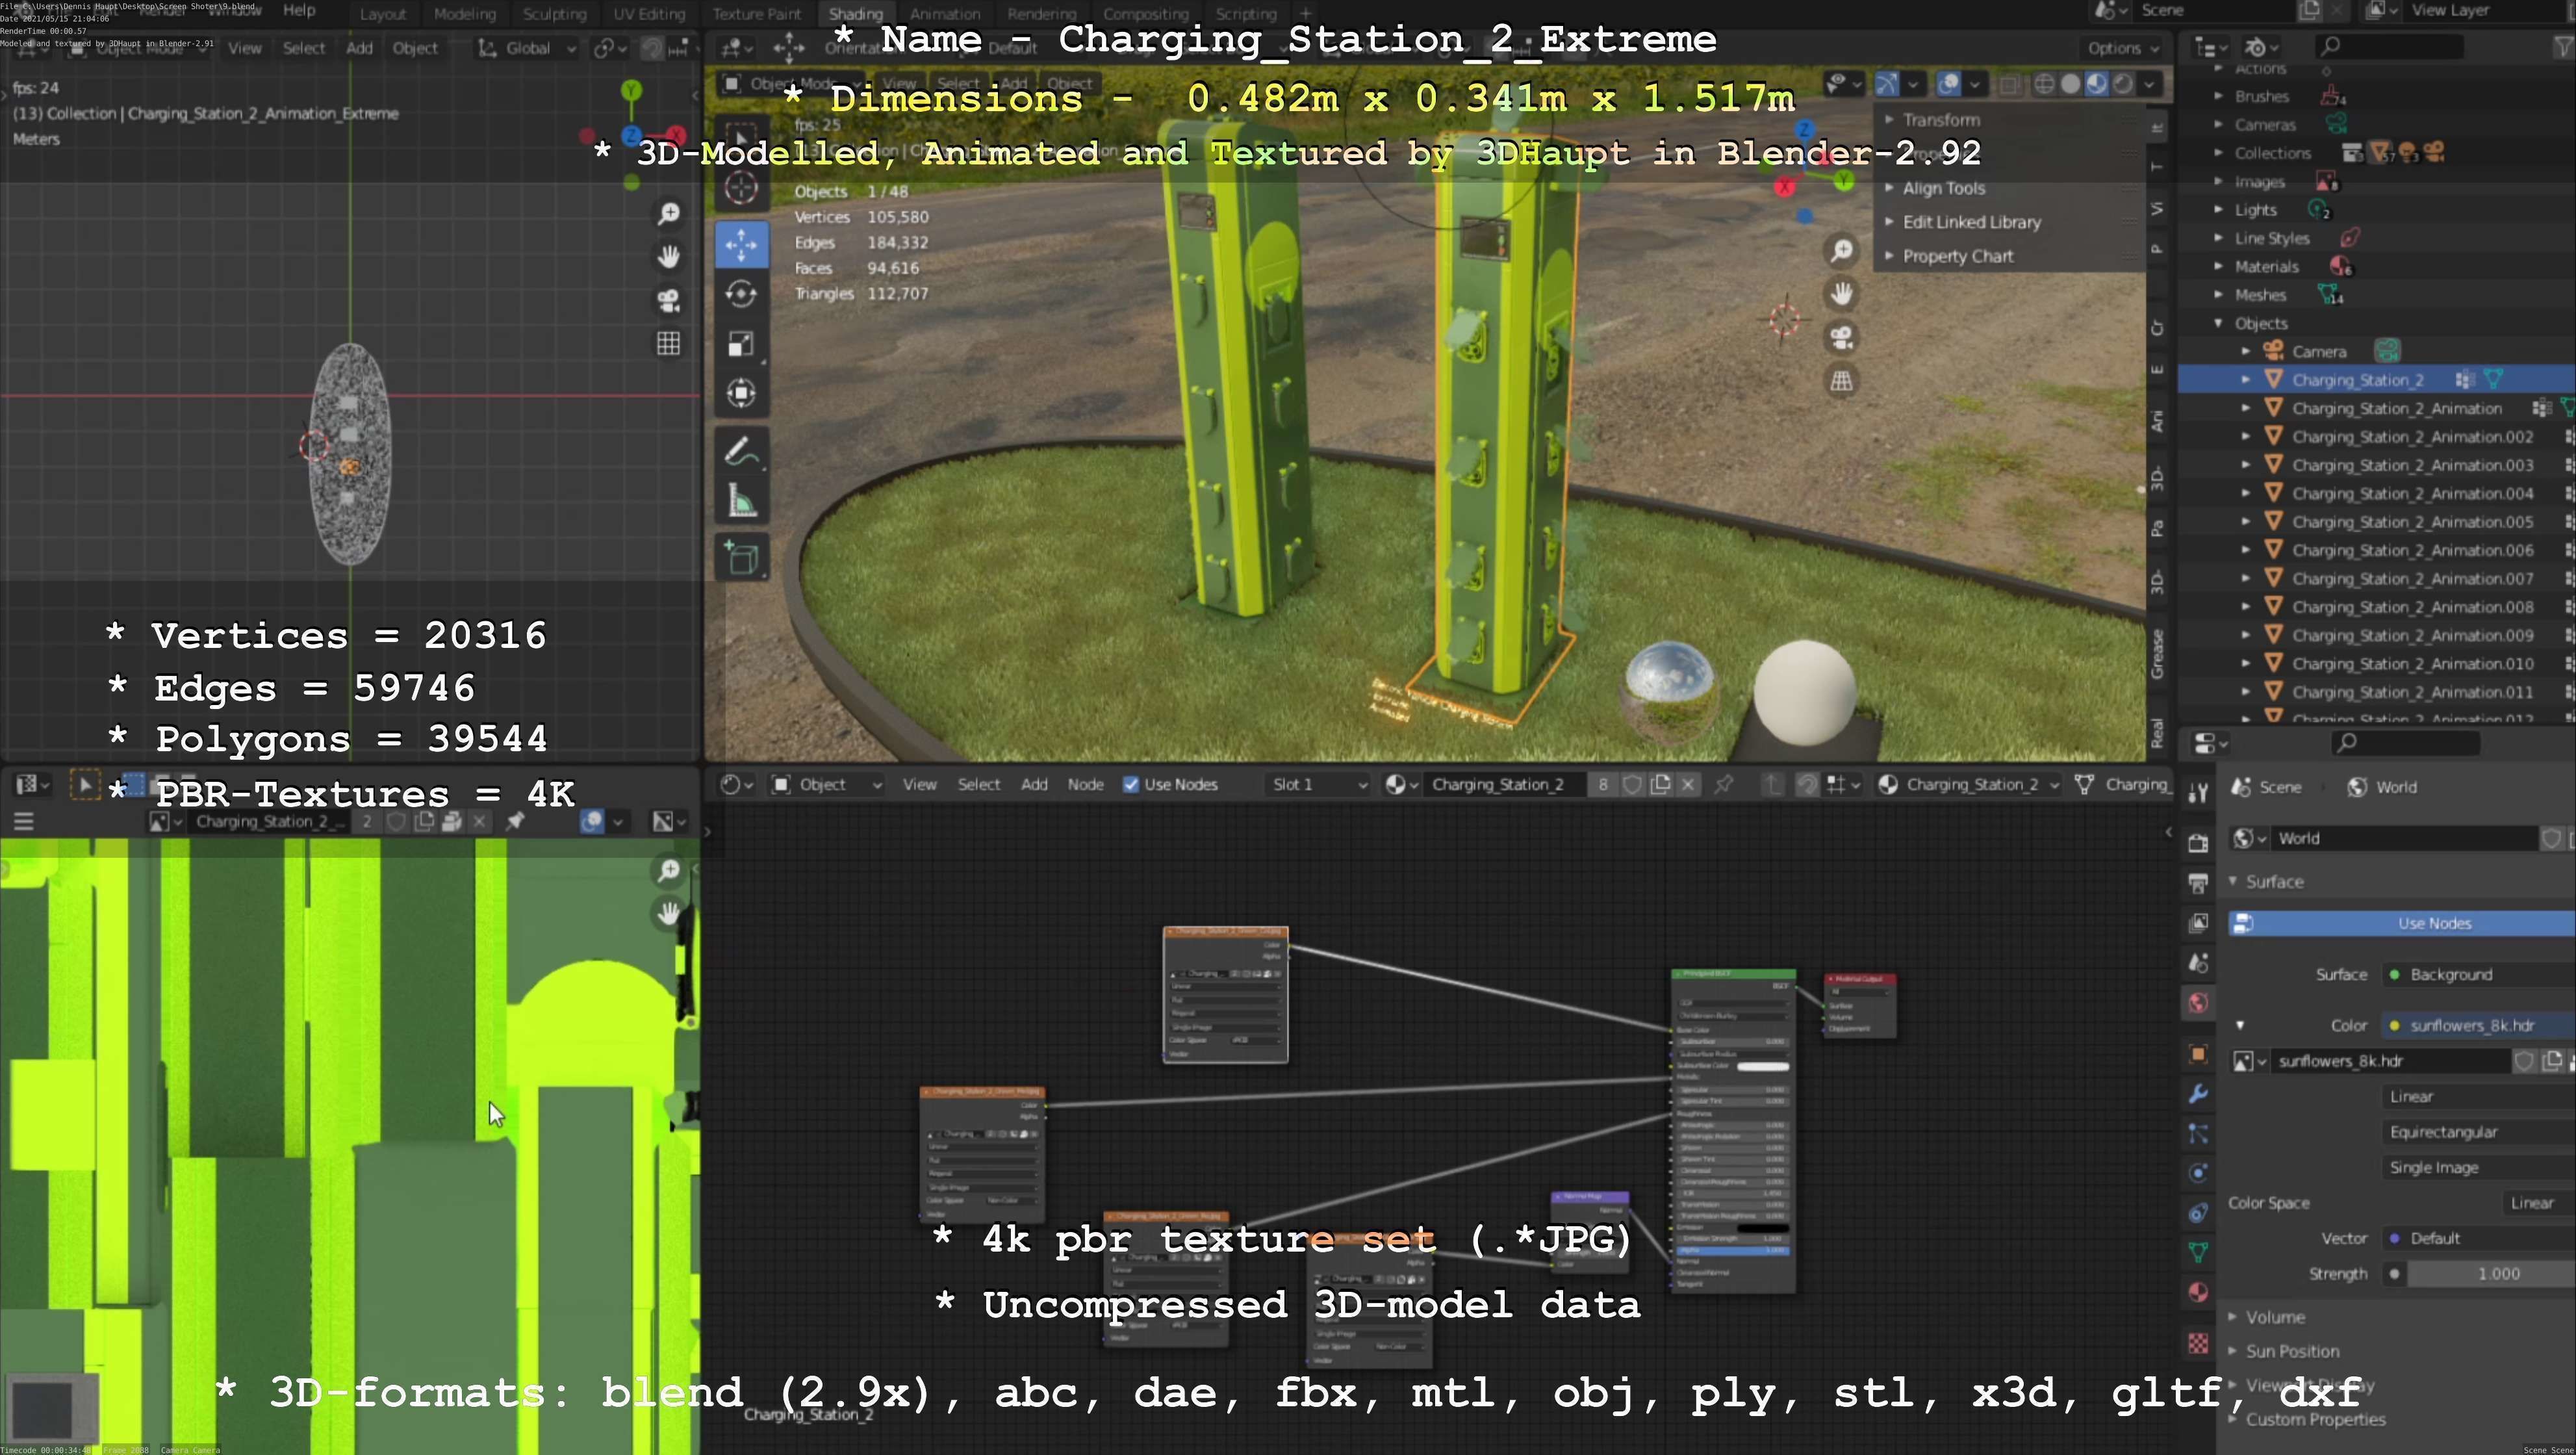Switch to the Animation workspace tab
Screen dimensions: 2576x1455
[x=944, y=14]
